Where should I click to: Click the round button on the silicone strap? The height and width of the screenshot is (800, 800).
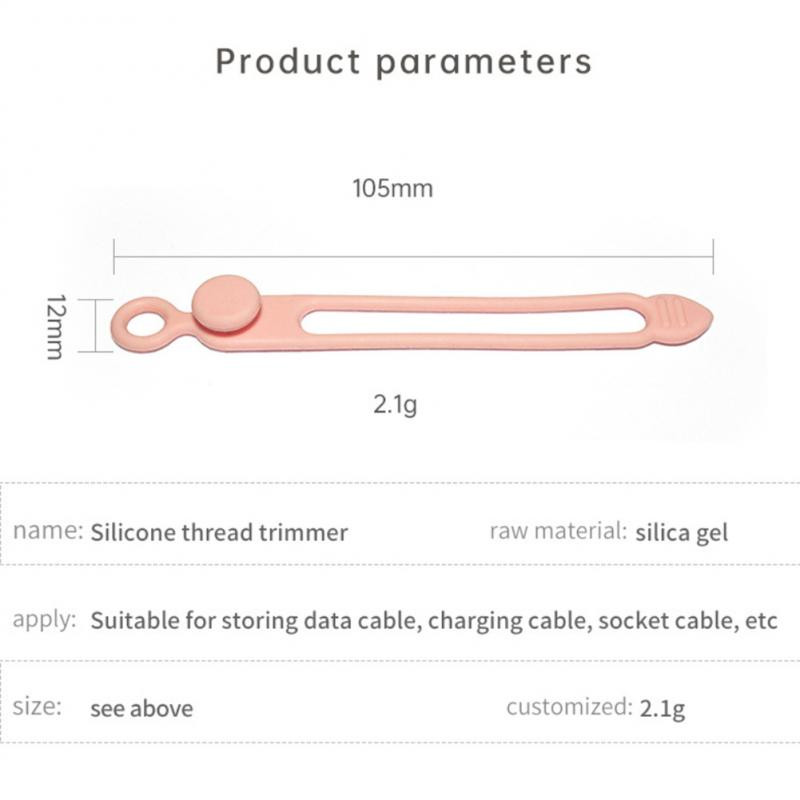pos(225,304)
